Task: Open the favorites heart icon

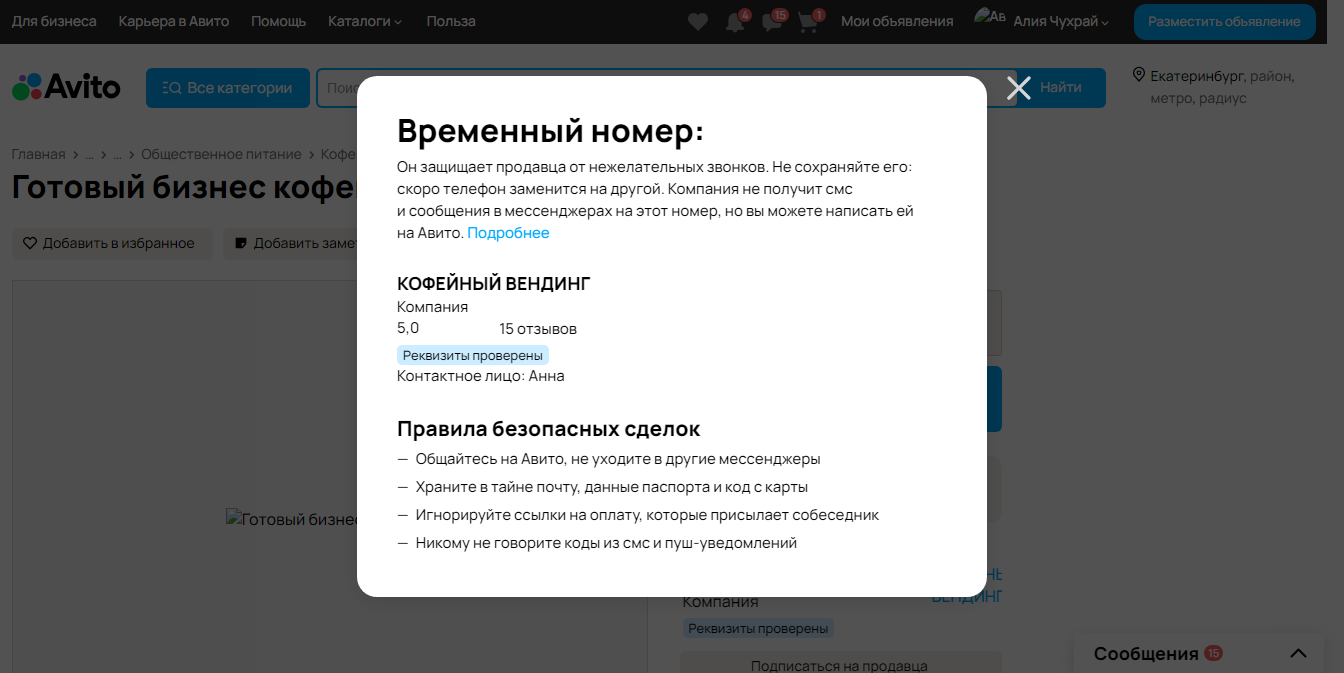Action: pyautogui.click(x=698, y=21)
